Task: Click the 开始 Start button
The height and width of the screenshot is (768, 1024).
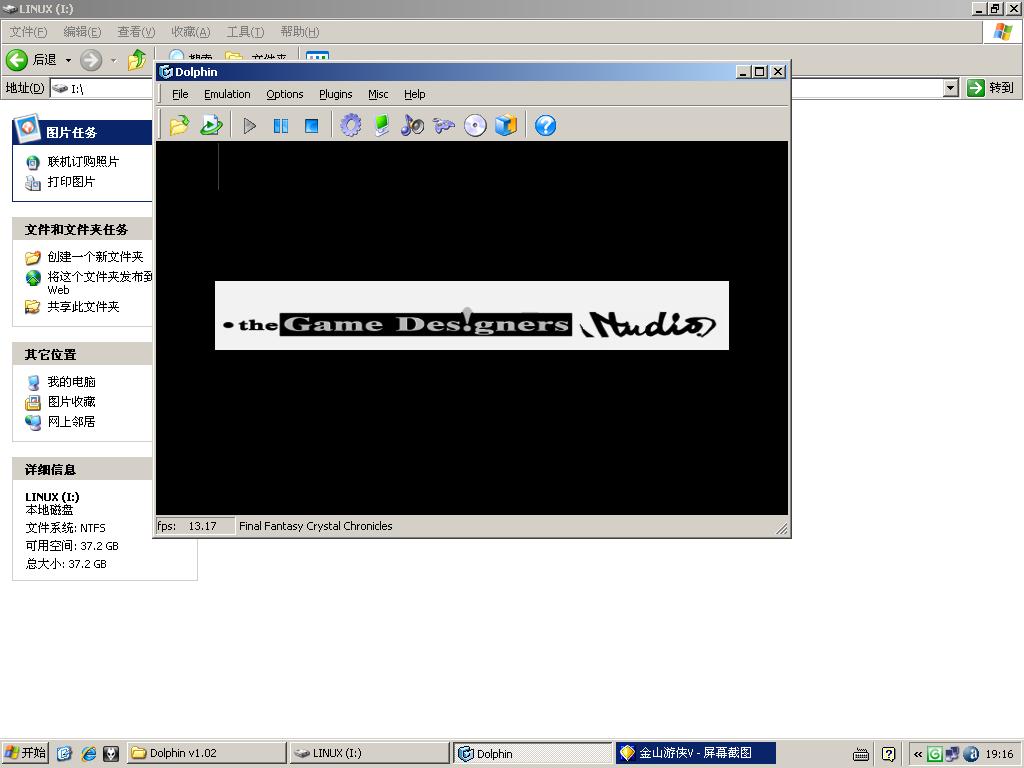Action: 25,753
